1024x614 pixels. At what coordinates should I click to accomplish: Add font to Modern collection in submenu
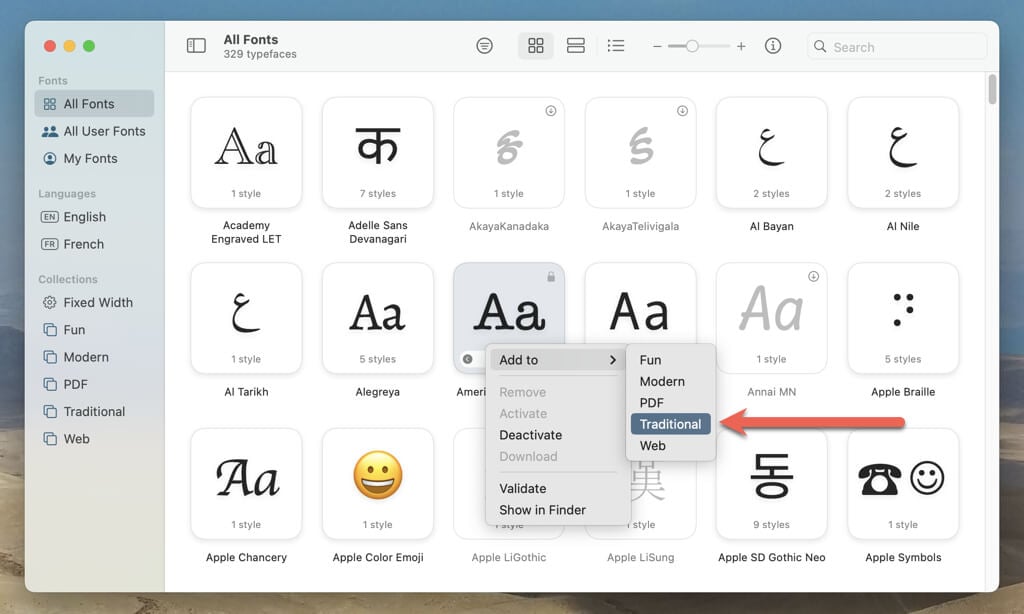(671, 381)
